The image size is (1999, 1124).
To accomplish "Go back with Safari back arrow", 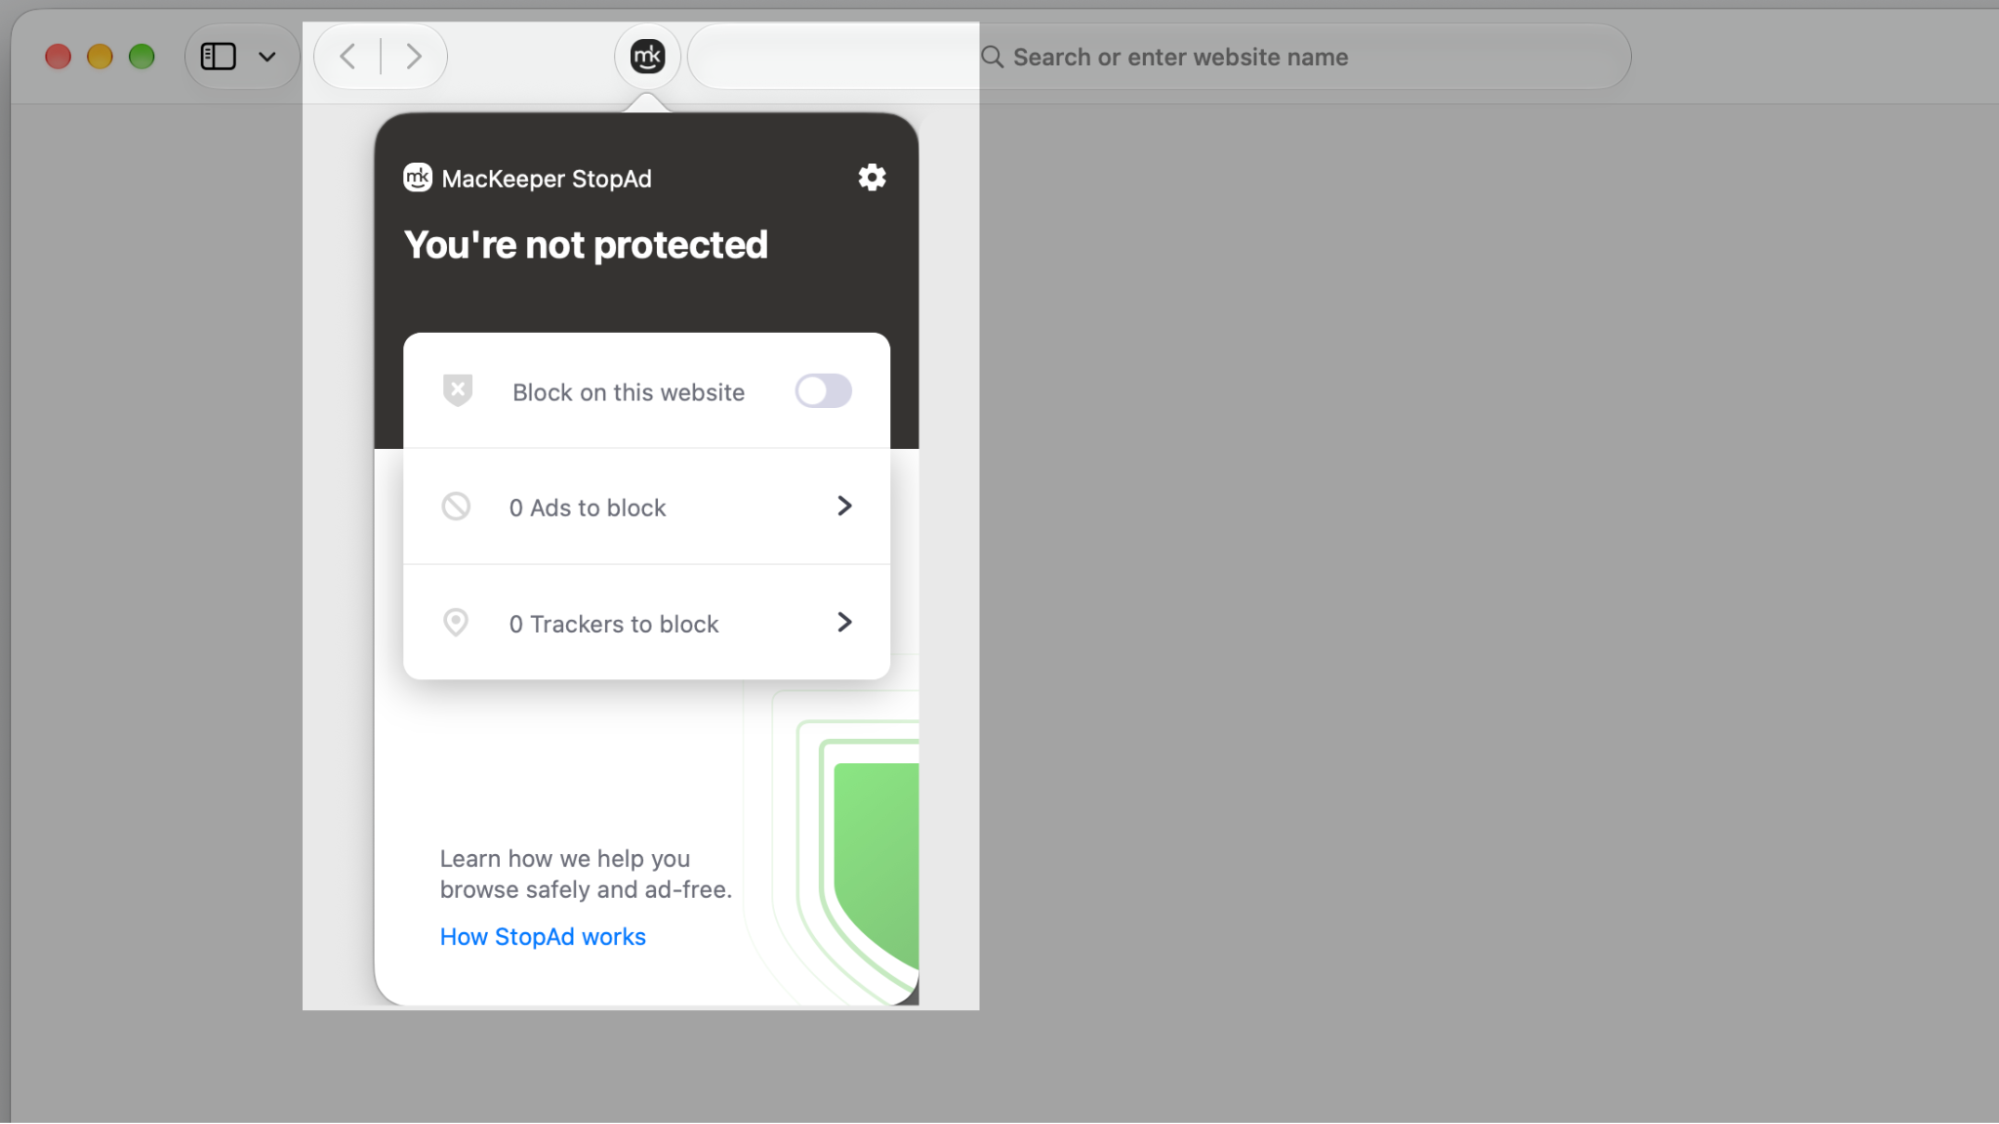I will (x=347, y=56).
